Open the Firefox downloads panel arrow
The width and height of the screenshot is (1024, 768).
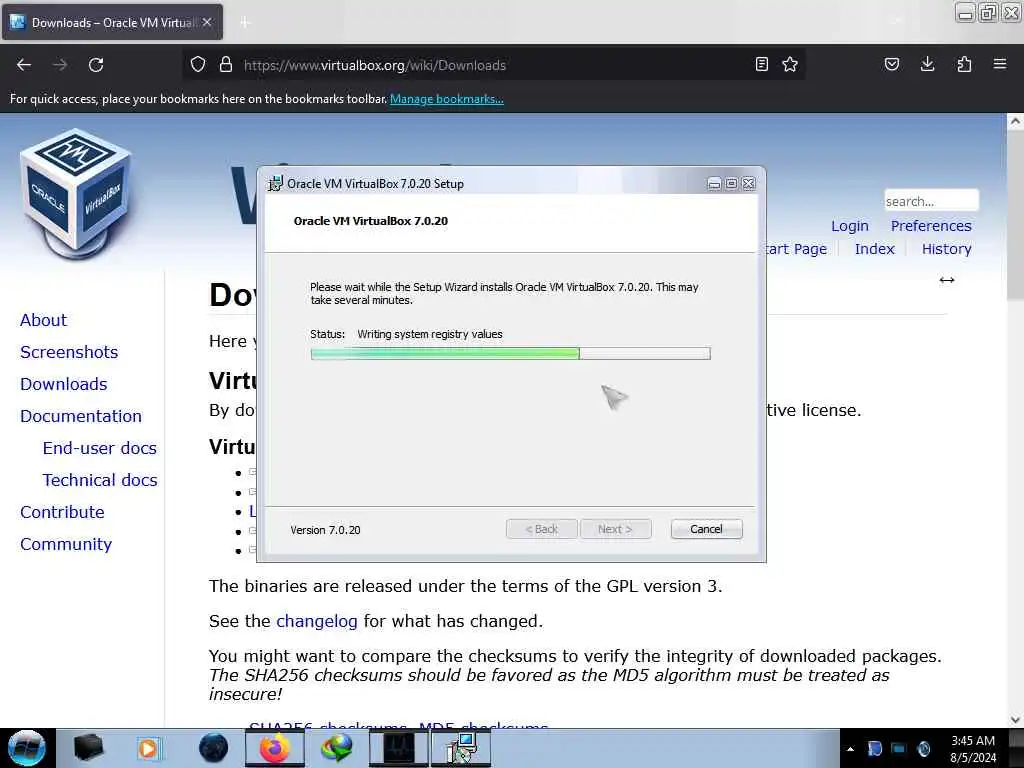tap(927, 64)
